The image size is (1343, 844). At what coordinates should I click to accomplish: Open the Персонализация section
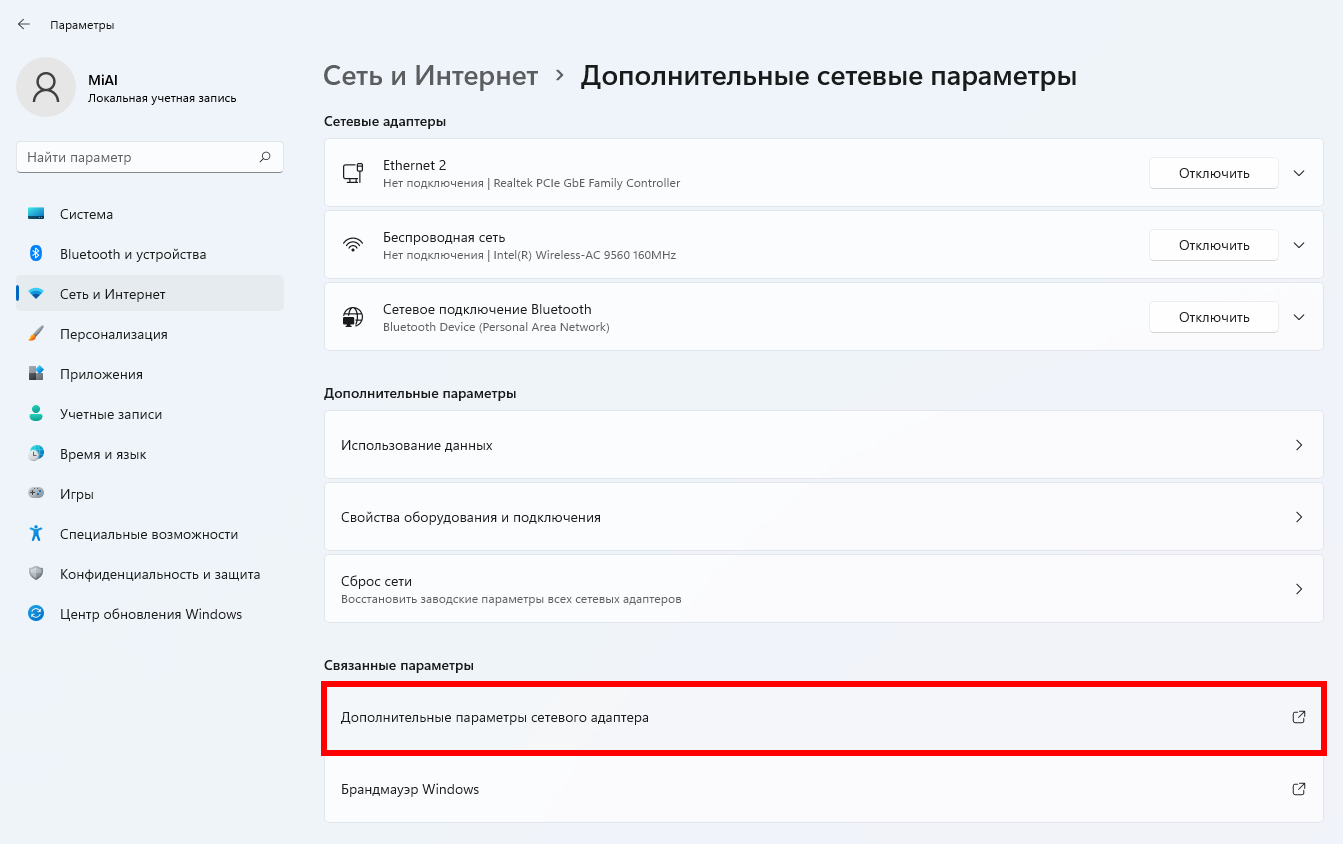pyautogui.click(x=113, y=334)
